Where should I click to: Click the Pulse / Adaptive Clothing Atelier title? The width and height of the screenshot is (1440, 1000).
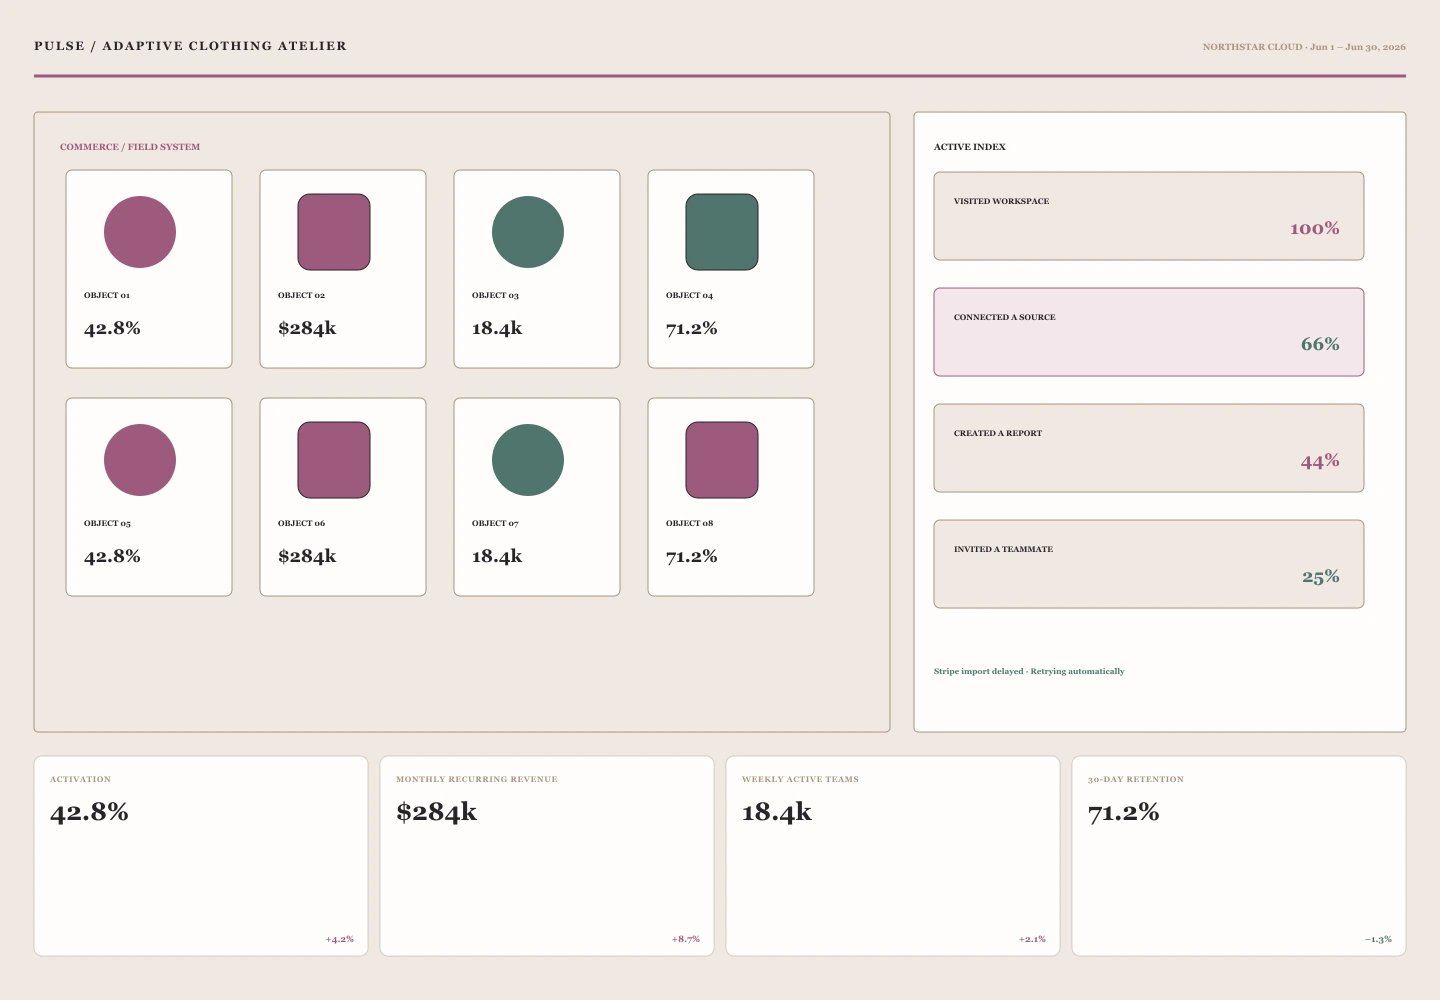(190, 46)
